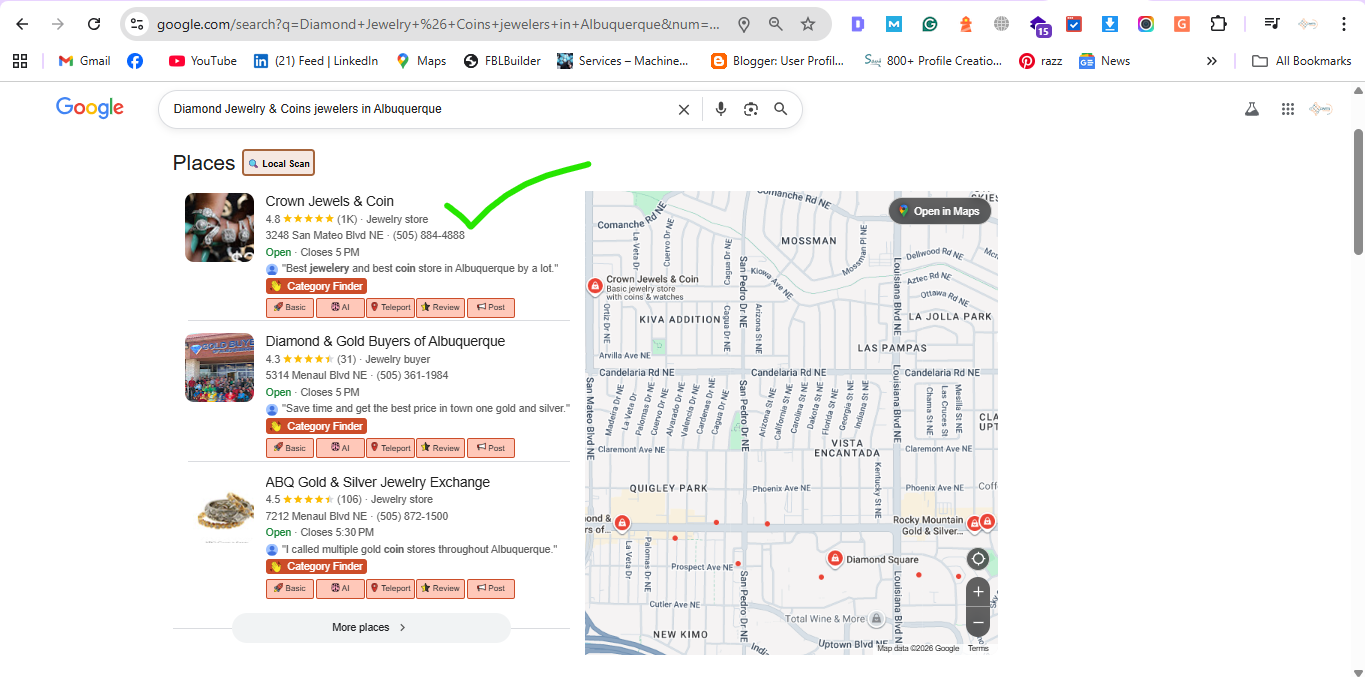Clear the search query with X

[684, 109]
